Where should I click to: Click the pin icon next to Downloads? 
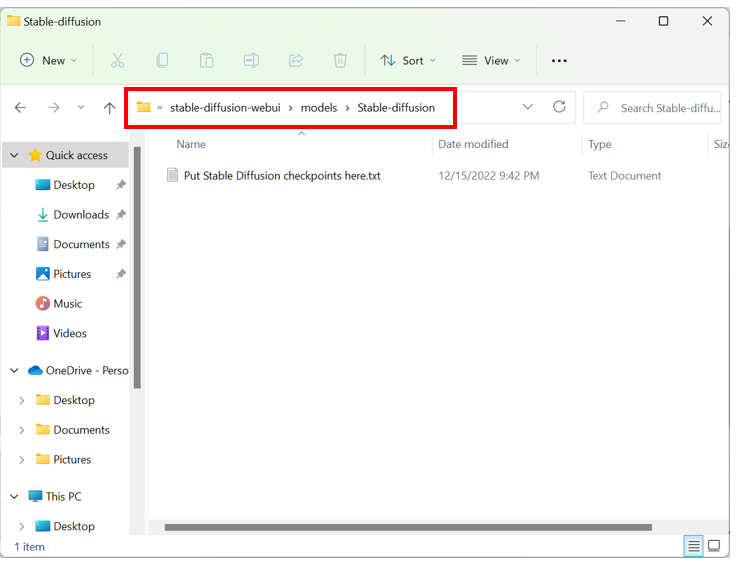coord(121,214)
